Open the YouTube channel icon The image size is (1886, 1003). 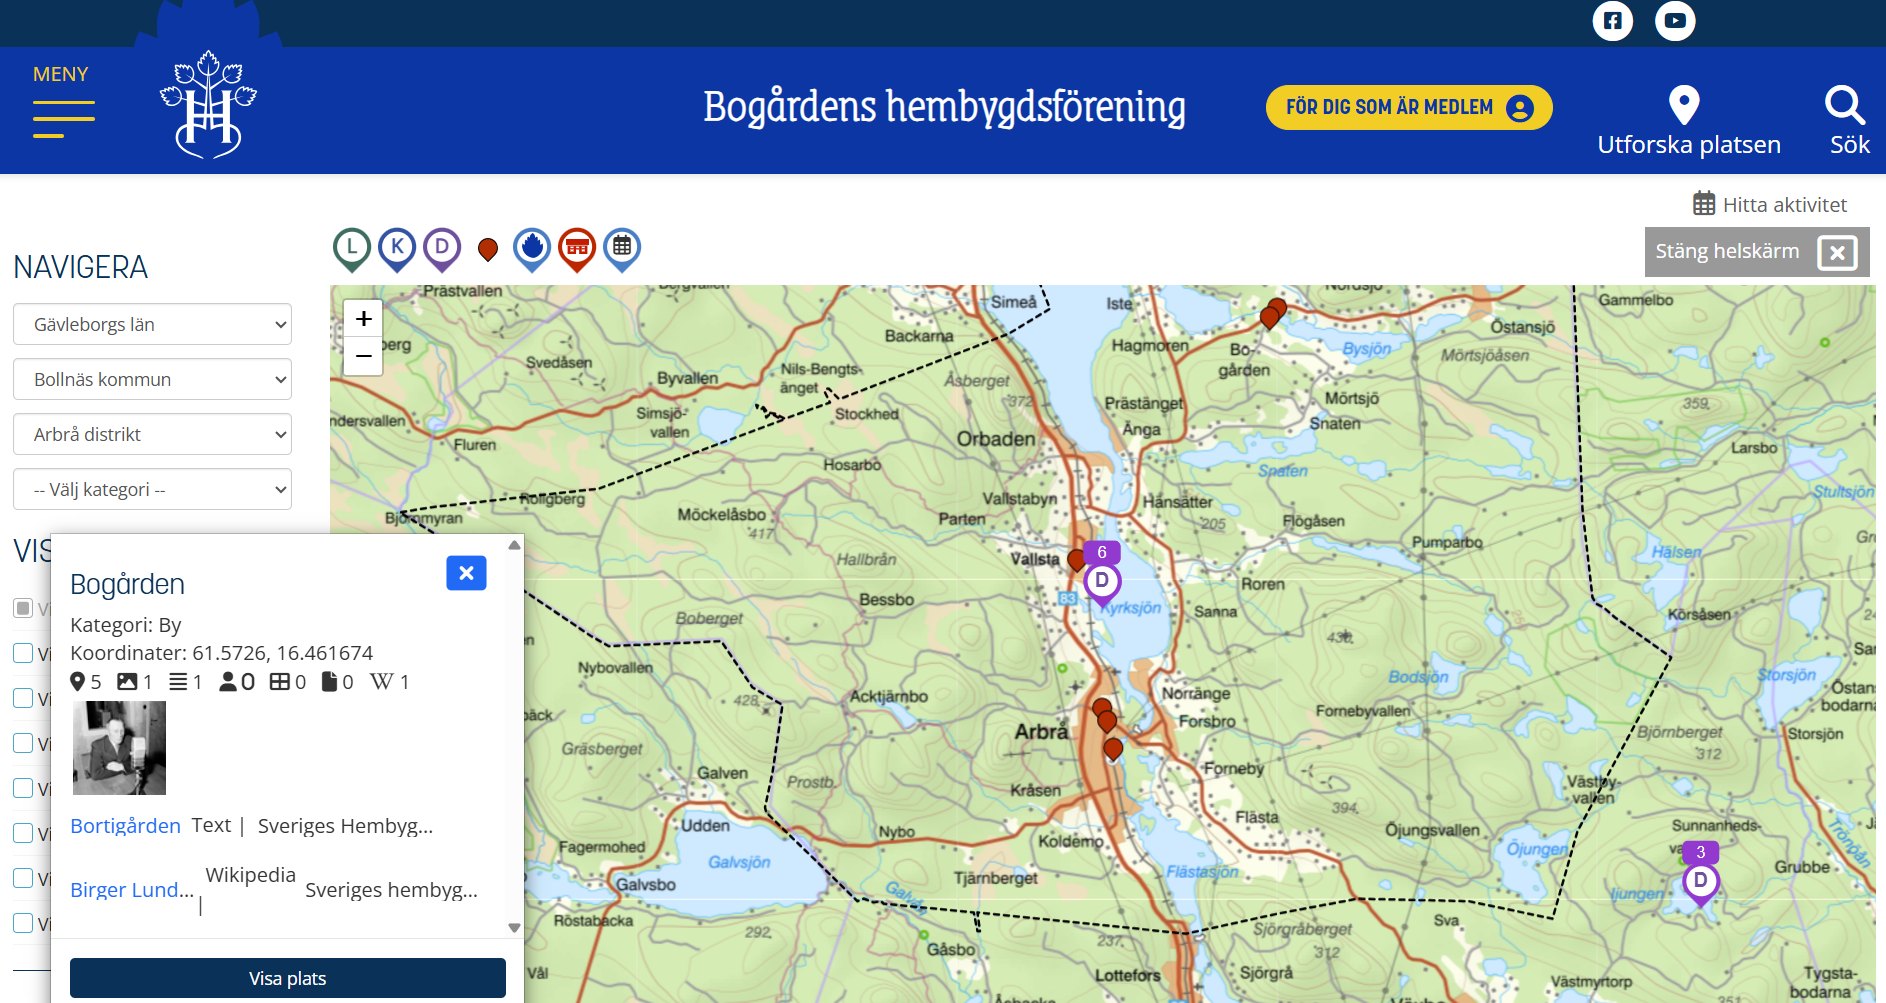pyautogui.click(x=1675, y=20)
